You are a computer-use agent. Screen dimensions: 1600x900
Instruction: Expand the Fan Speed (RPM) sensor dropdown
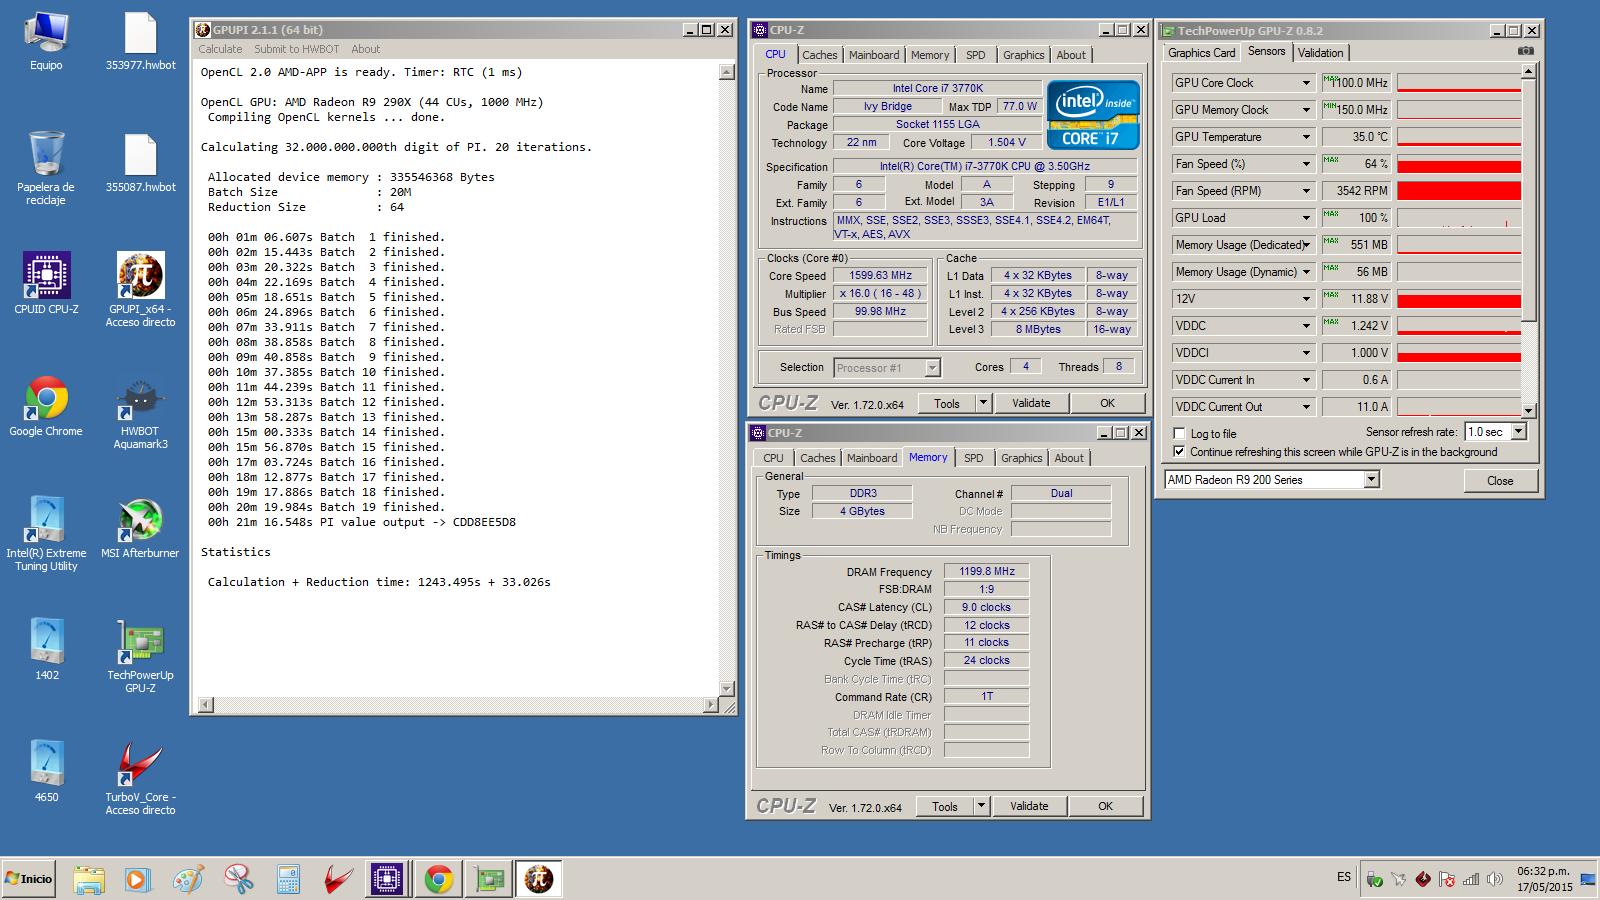pos(1306,191)
